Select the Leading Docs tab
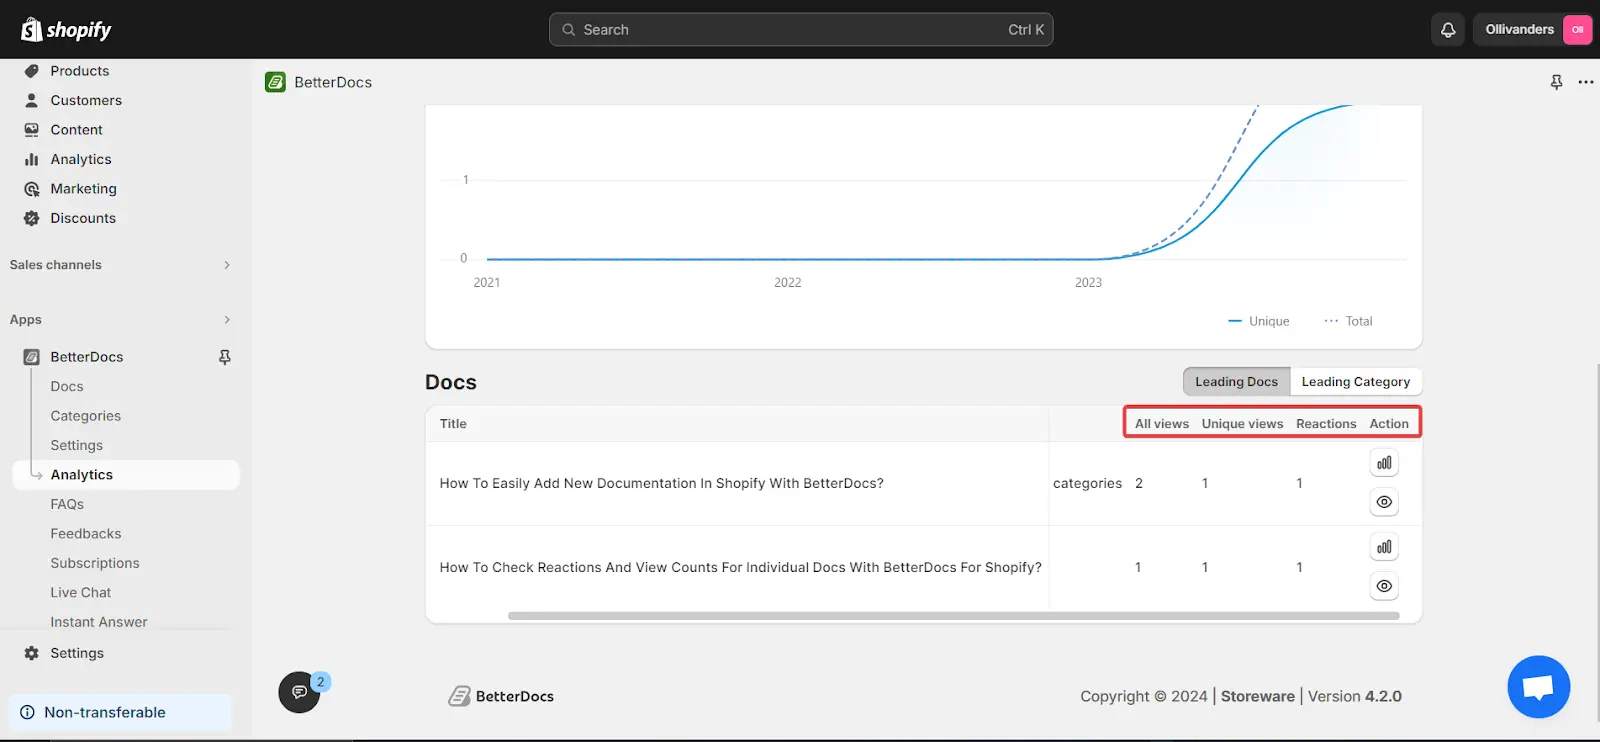 pos(1237,382)
